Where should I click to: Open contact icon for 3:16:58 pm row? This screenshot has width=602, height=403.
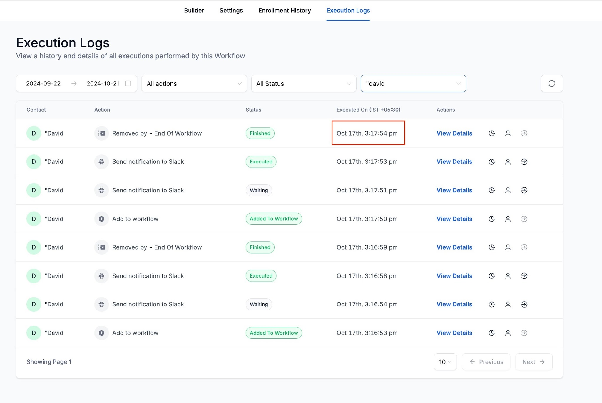pyautogui.click(x=508, y=276)
